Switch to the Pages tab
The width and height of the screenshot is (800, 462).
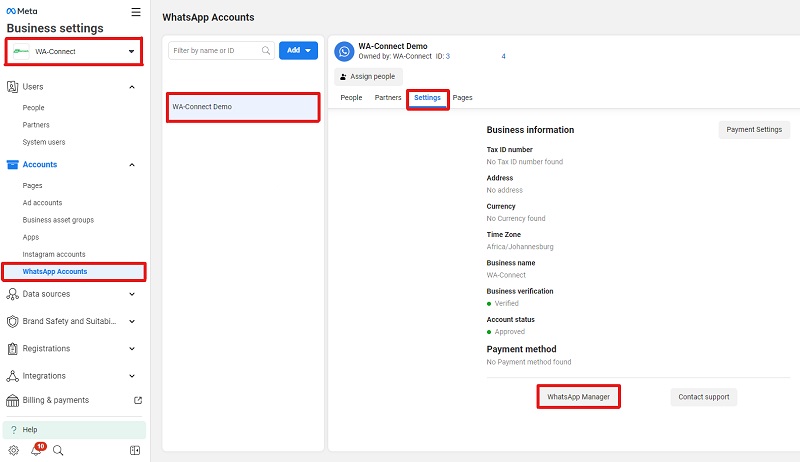(x=462, y=97)
